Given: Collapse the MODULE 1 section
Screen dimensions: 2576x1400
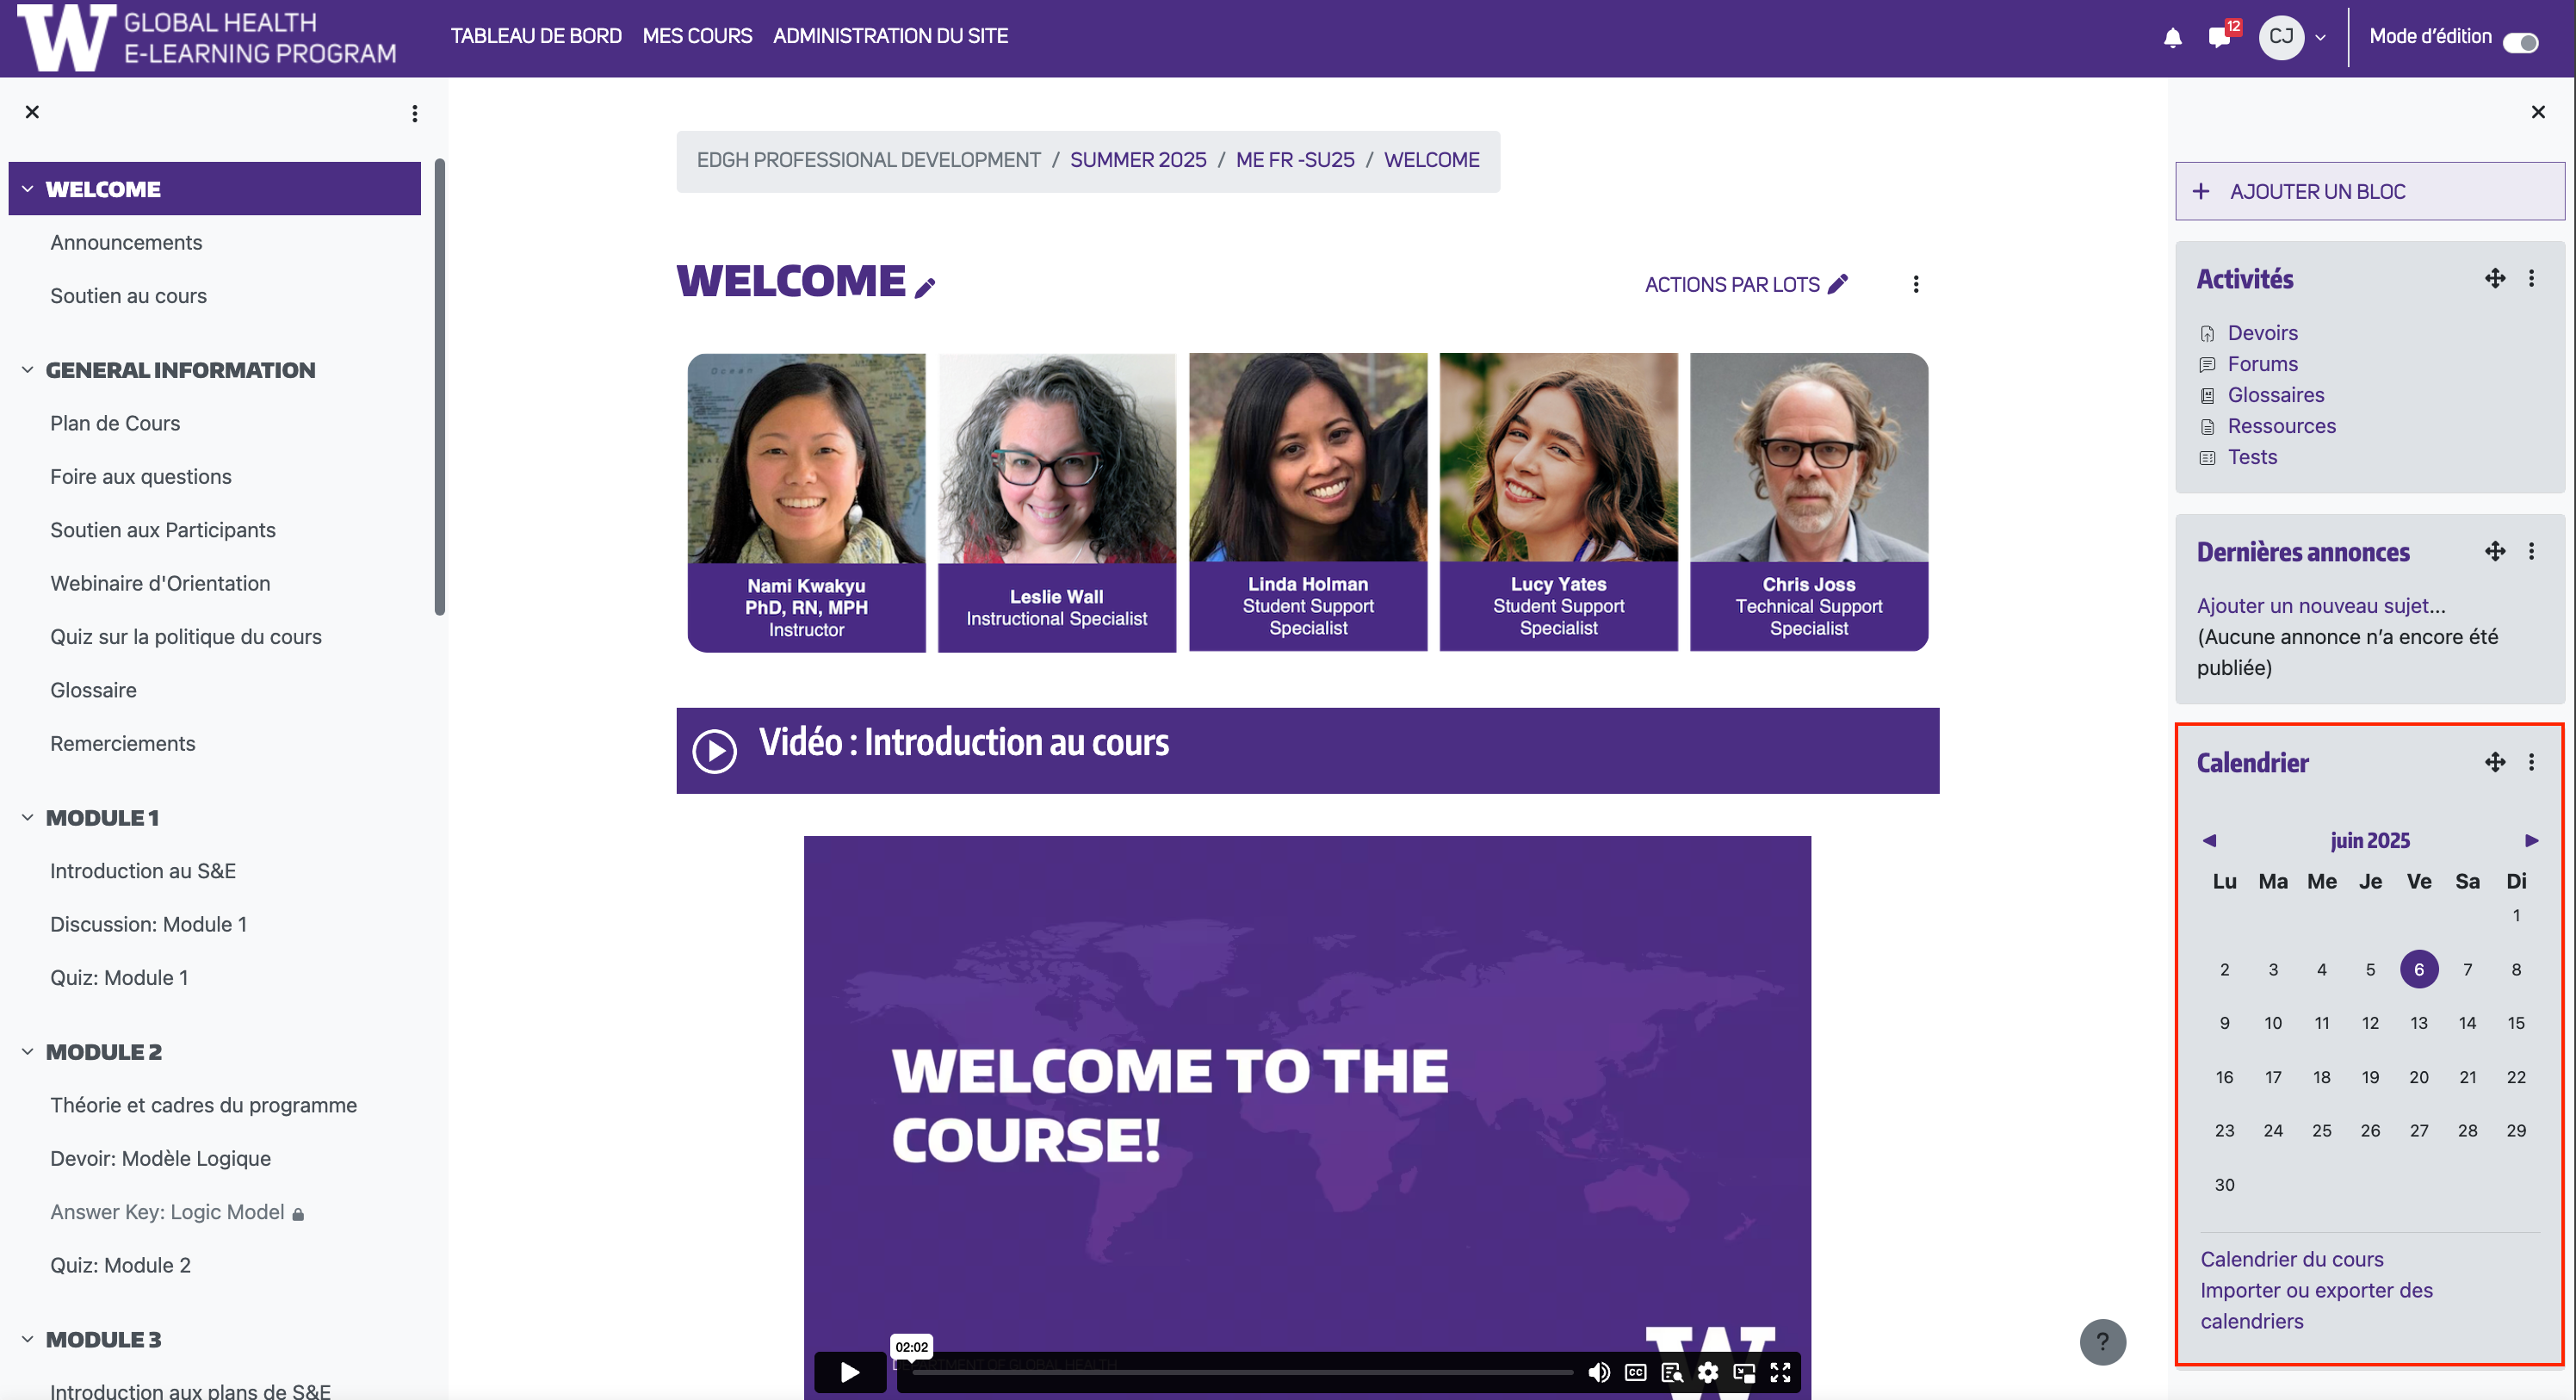Looking at the screenshot, I should tap(27, 818).
